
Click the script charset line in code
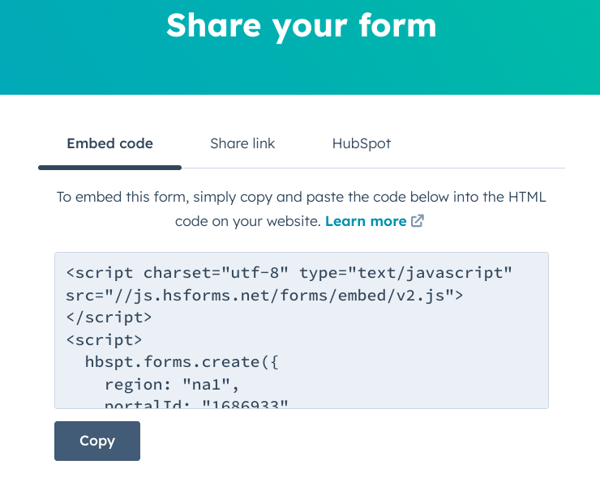[289, 273]
